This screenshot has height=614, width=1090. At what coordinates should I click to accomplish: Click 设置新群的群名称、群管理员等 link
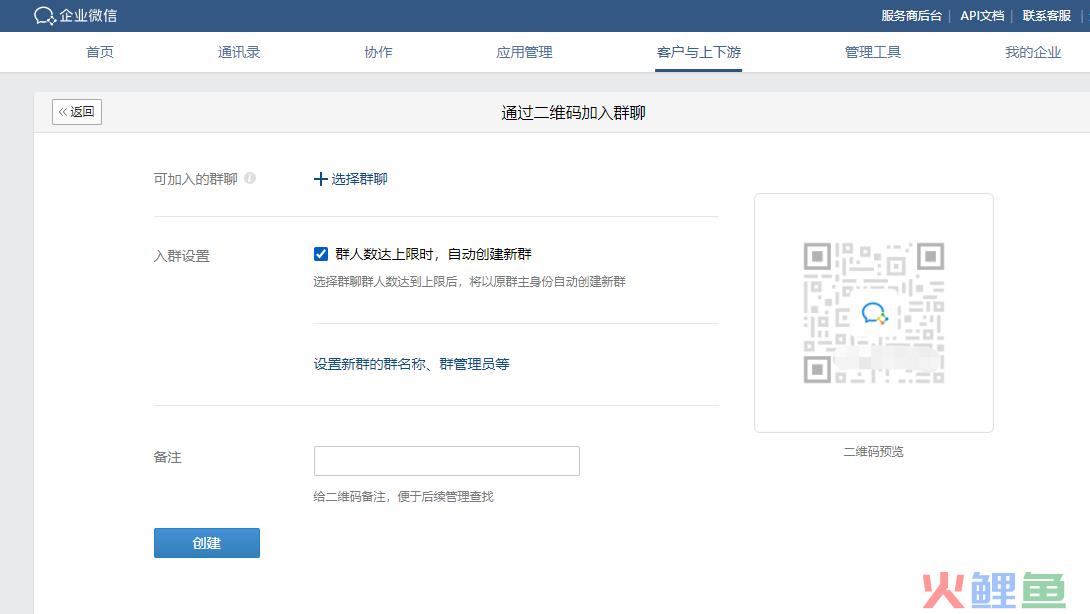412,364
